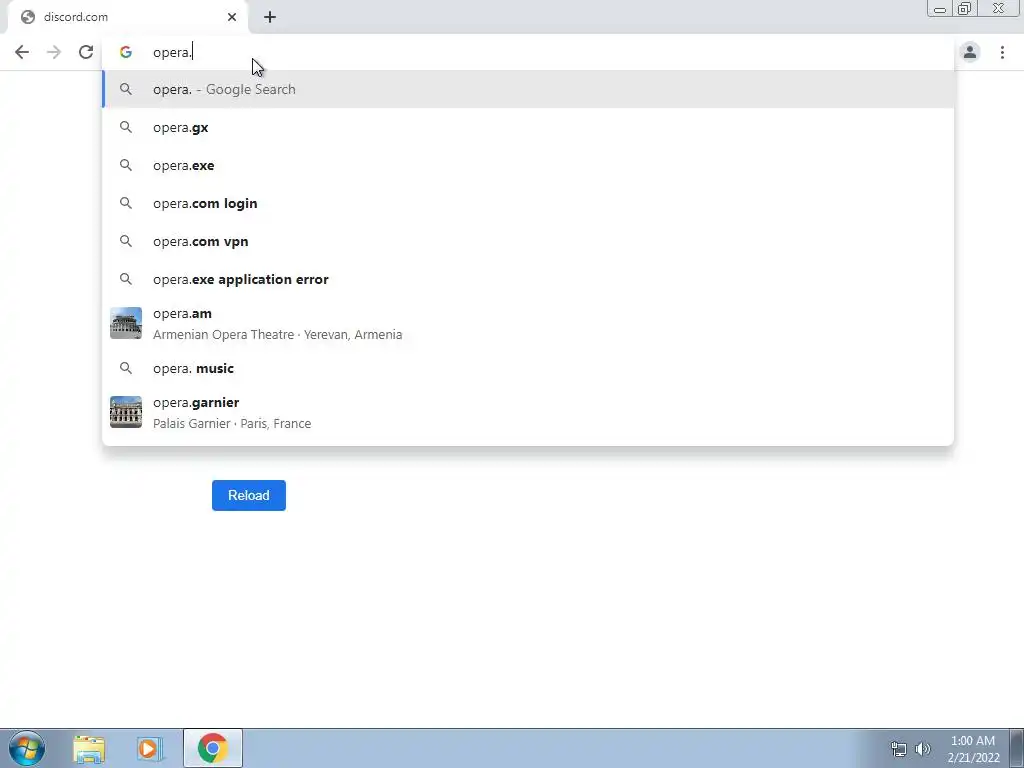Open the Chrome three-dot menu
The width and height of the screenshot is (1024, 768).
pos(1002,52)
